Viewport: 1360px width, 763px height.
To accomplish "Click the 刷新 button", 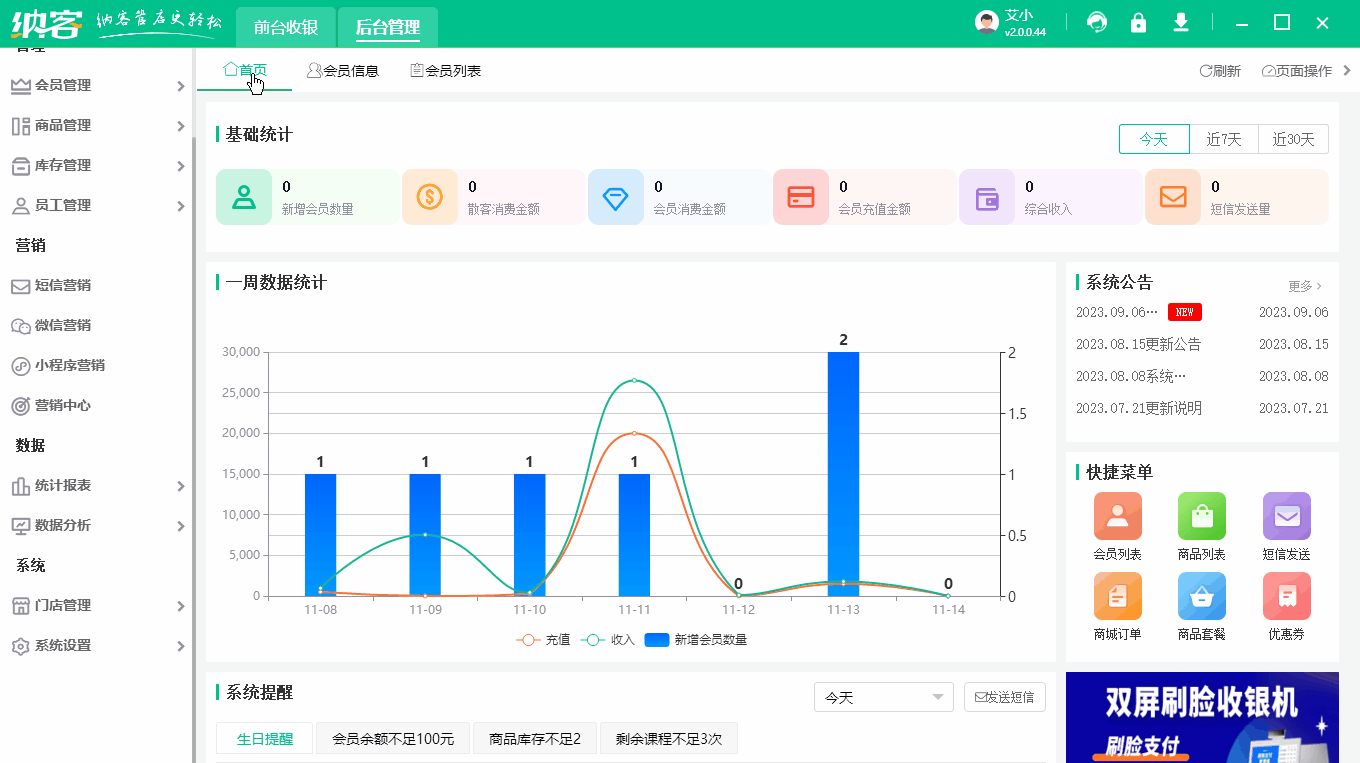I will click(1219, 70).
